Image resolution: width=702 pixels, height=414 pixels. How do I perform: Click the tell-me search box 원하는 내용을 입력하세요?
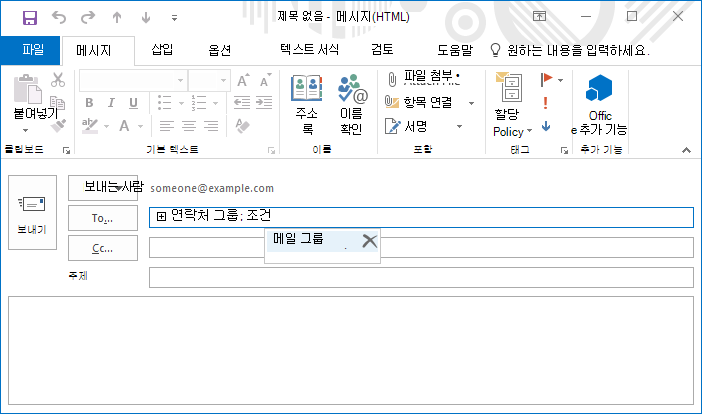click(x=569, y=50)
